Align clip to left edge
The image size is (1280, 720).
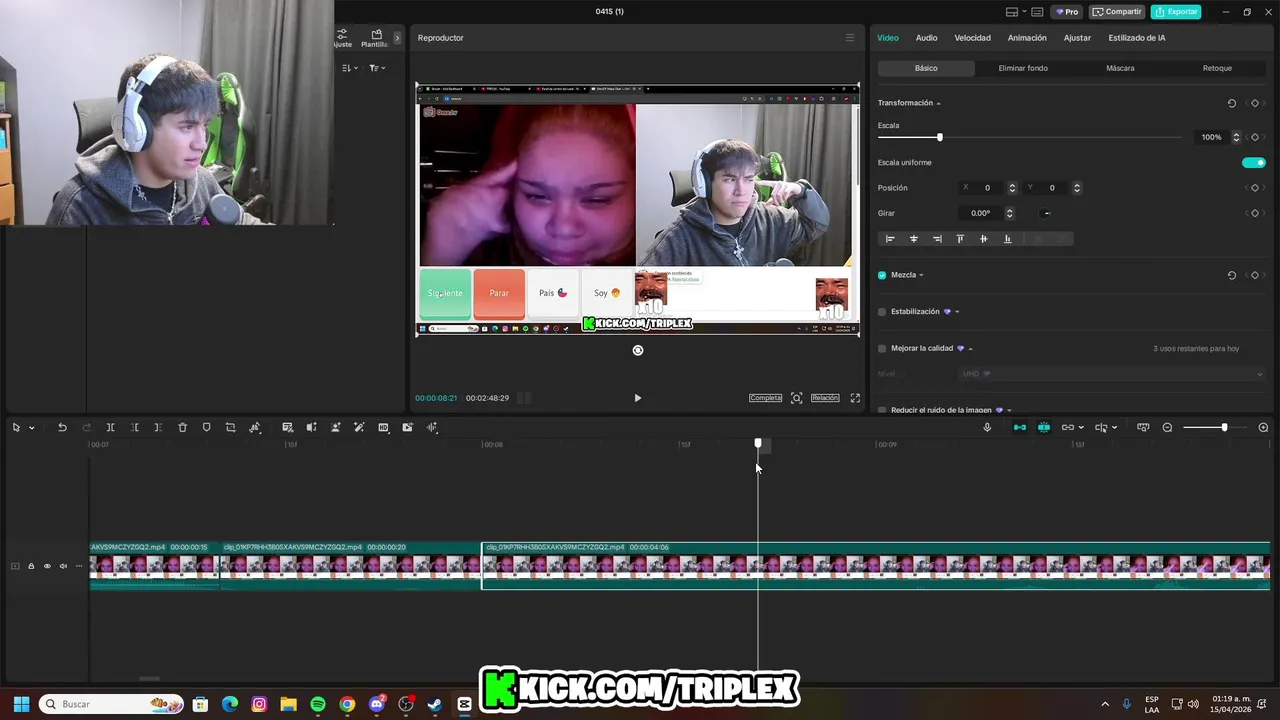pyautogui.click(x=890, y=239)
